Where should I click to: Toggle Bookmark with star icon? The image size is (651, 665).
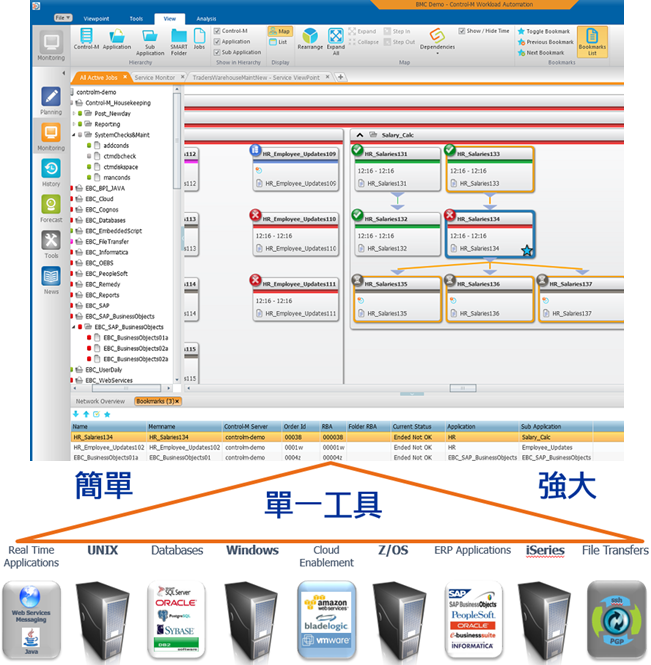pos(544,31)
